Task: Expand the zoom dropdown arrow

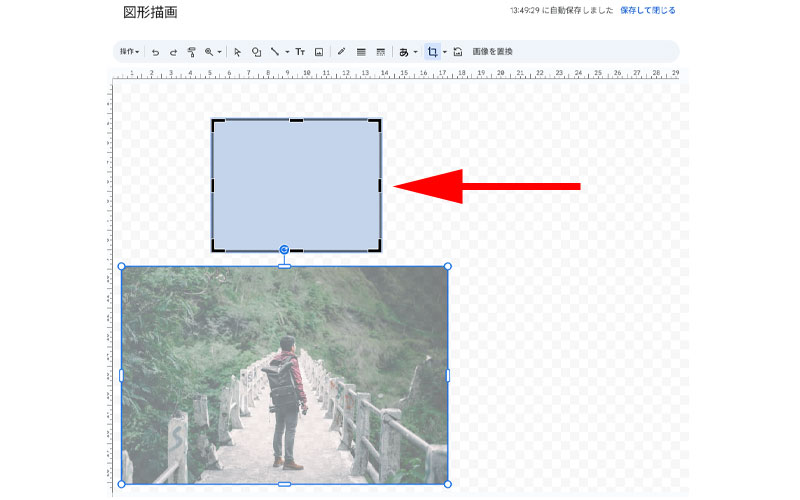Action: (x=219, y=52)
